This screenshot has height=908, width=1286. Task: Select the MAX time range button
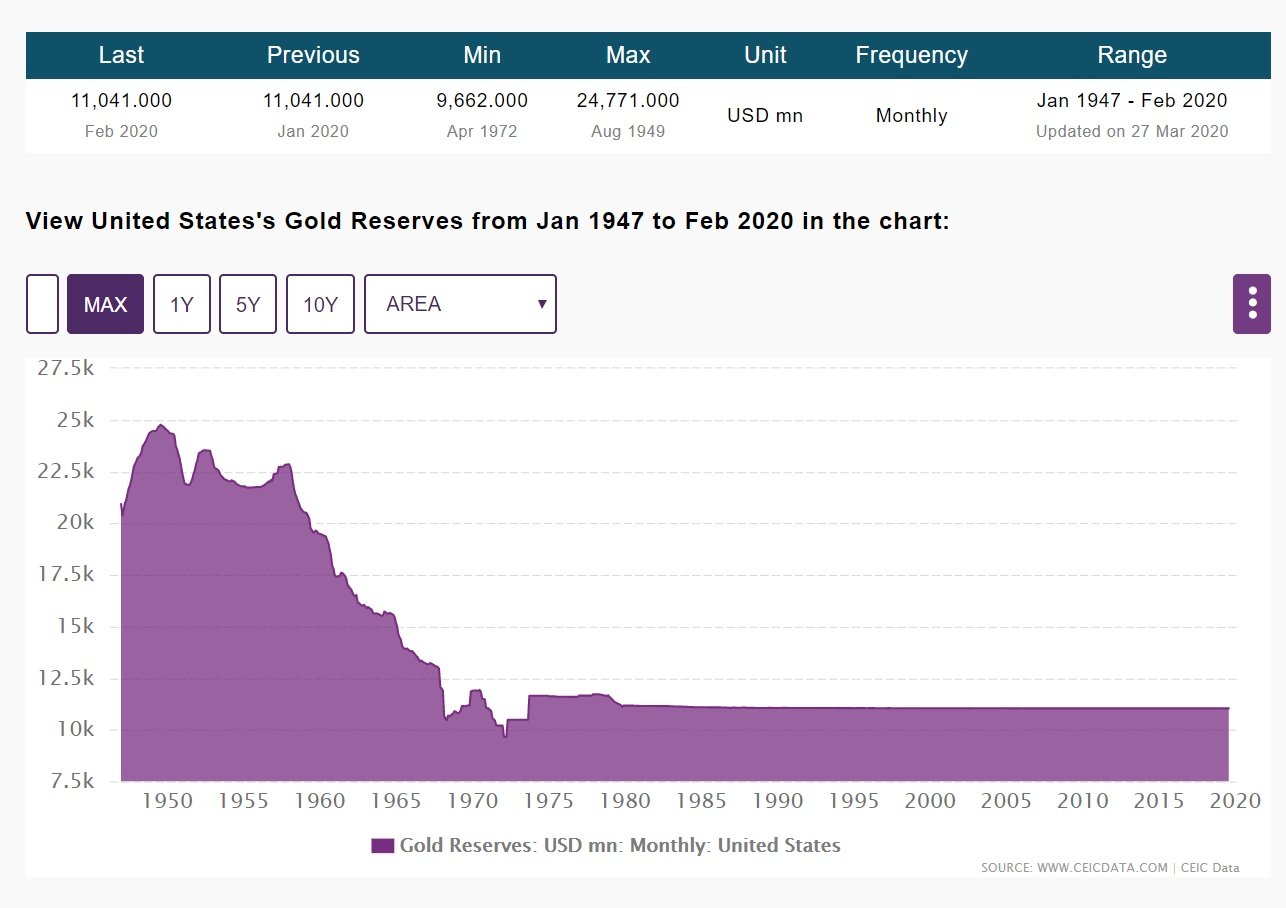(x=106, y=304)
